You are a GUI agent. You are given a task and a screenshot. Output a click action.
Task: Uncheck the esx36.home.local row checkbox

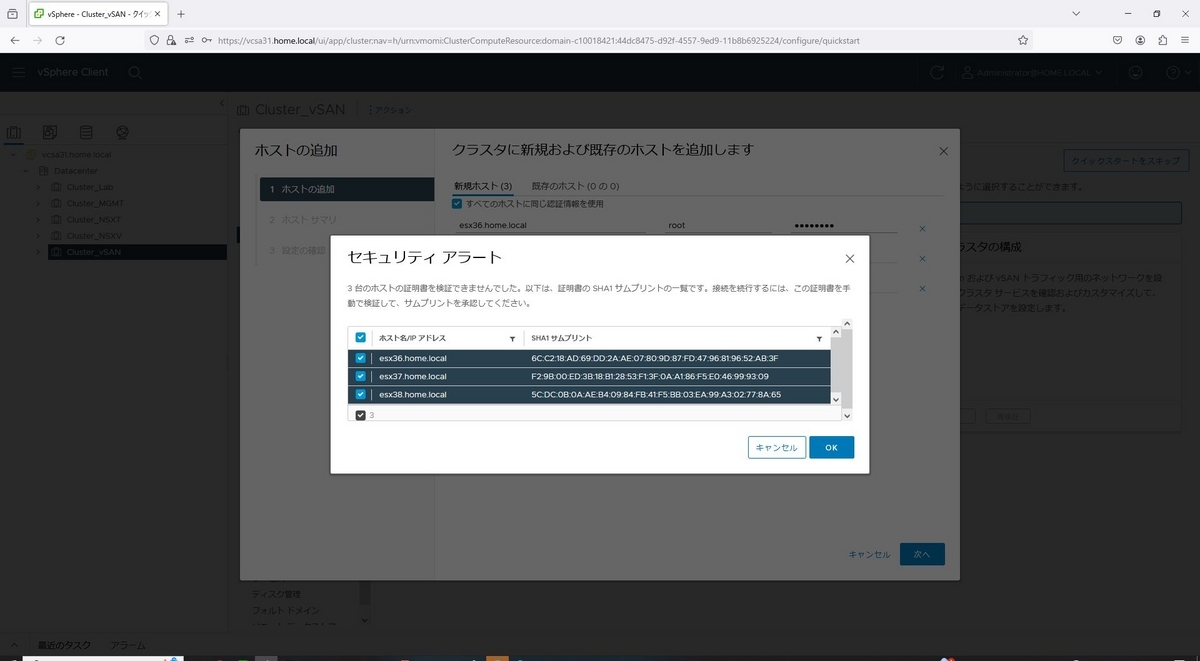click(360, 358)
